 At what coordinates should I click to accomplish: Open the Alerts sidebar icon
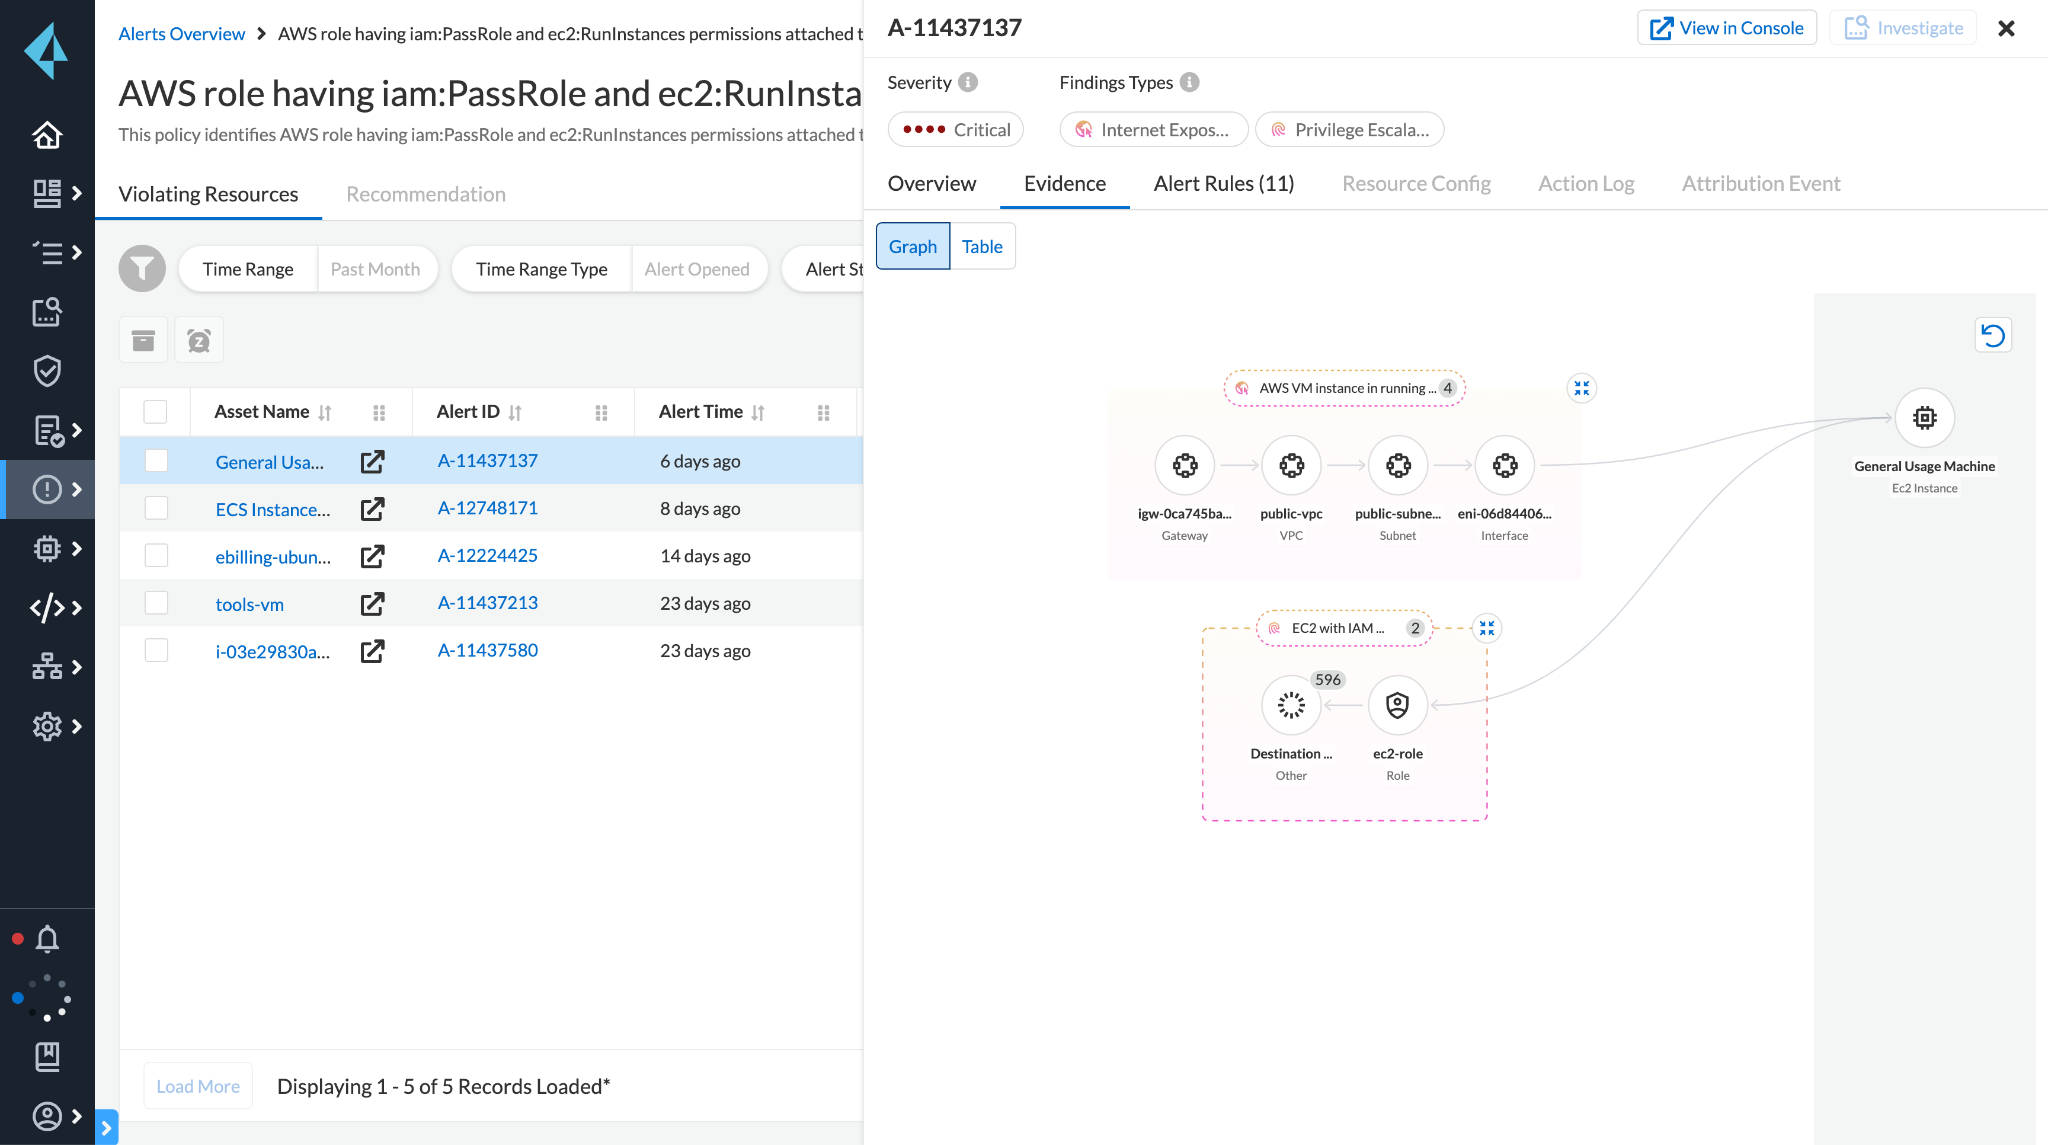(47, 489)
